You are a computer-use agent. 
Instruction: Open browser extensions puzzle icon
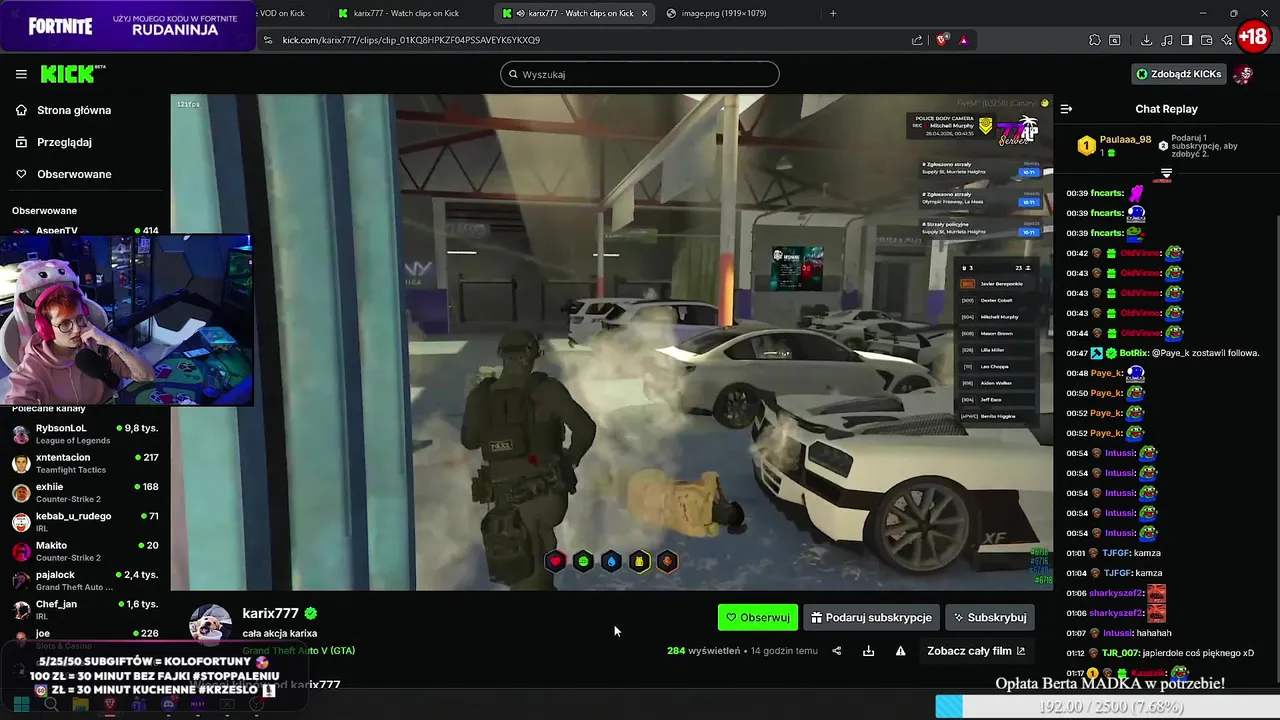1095,40
